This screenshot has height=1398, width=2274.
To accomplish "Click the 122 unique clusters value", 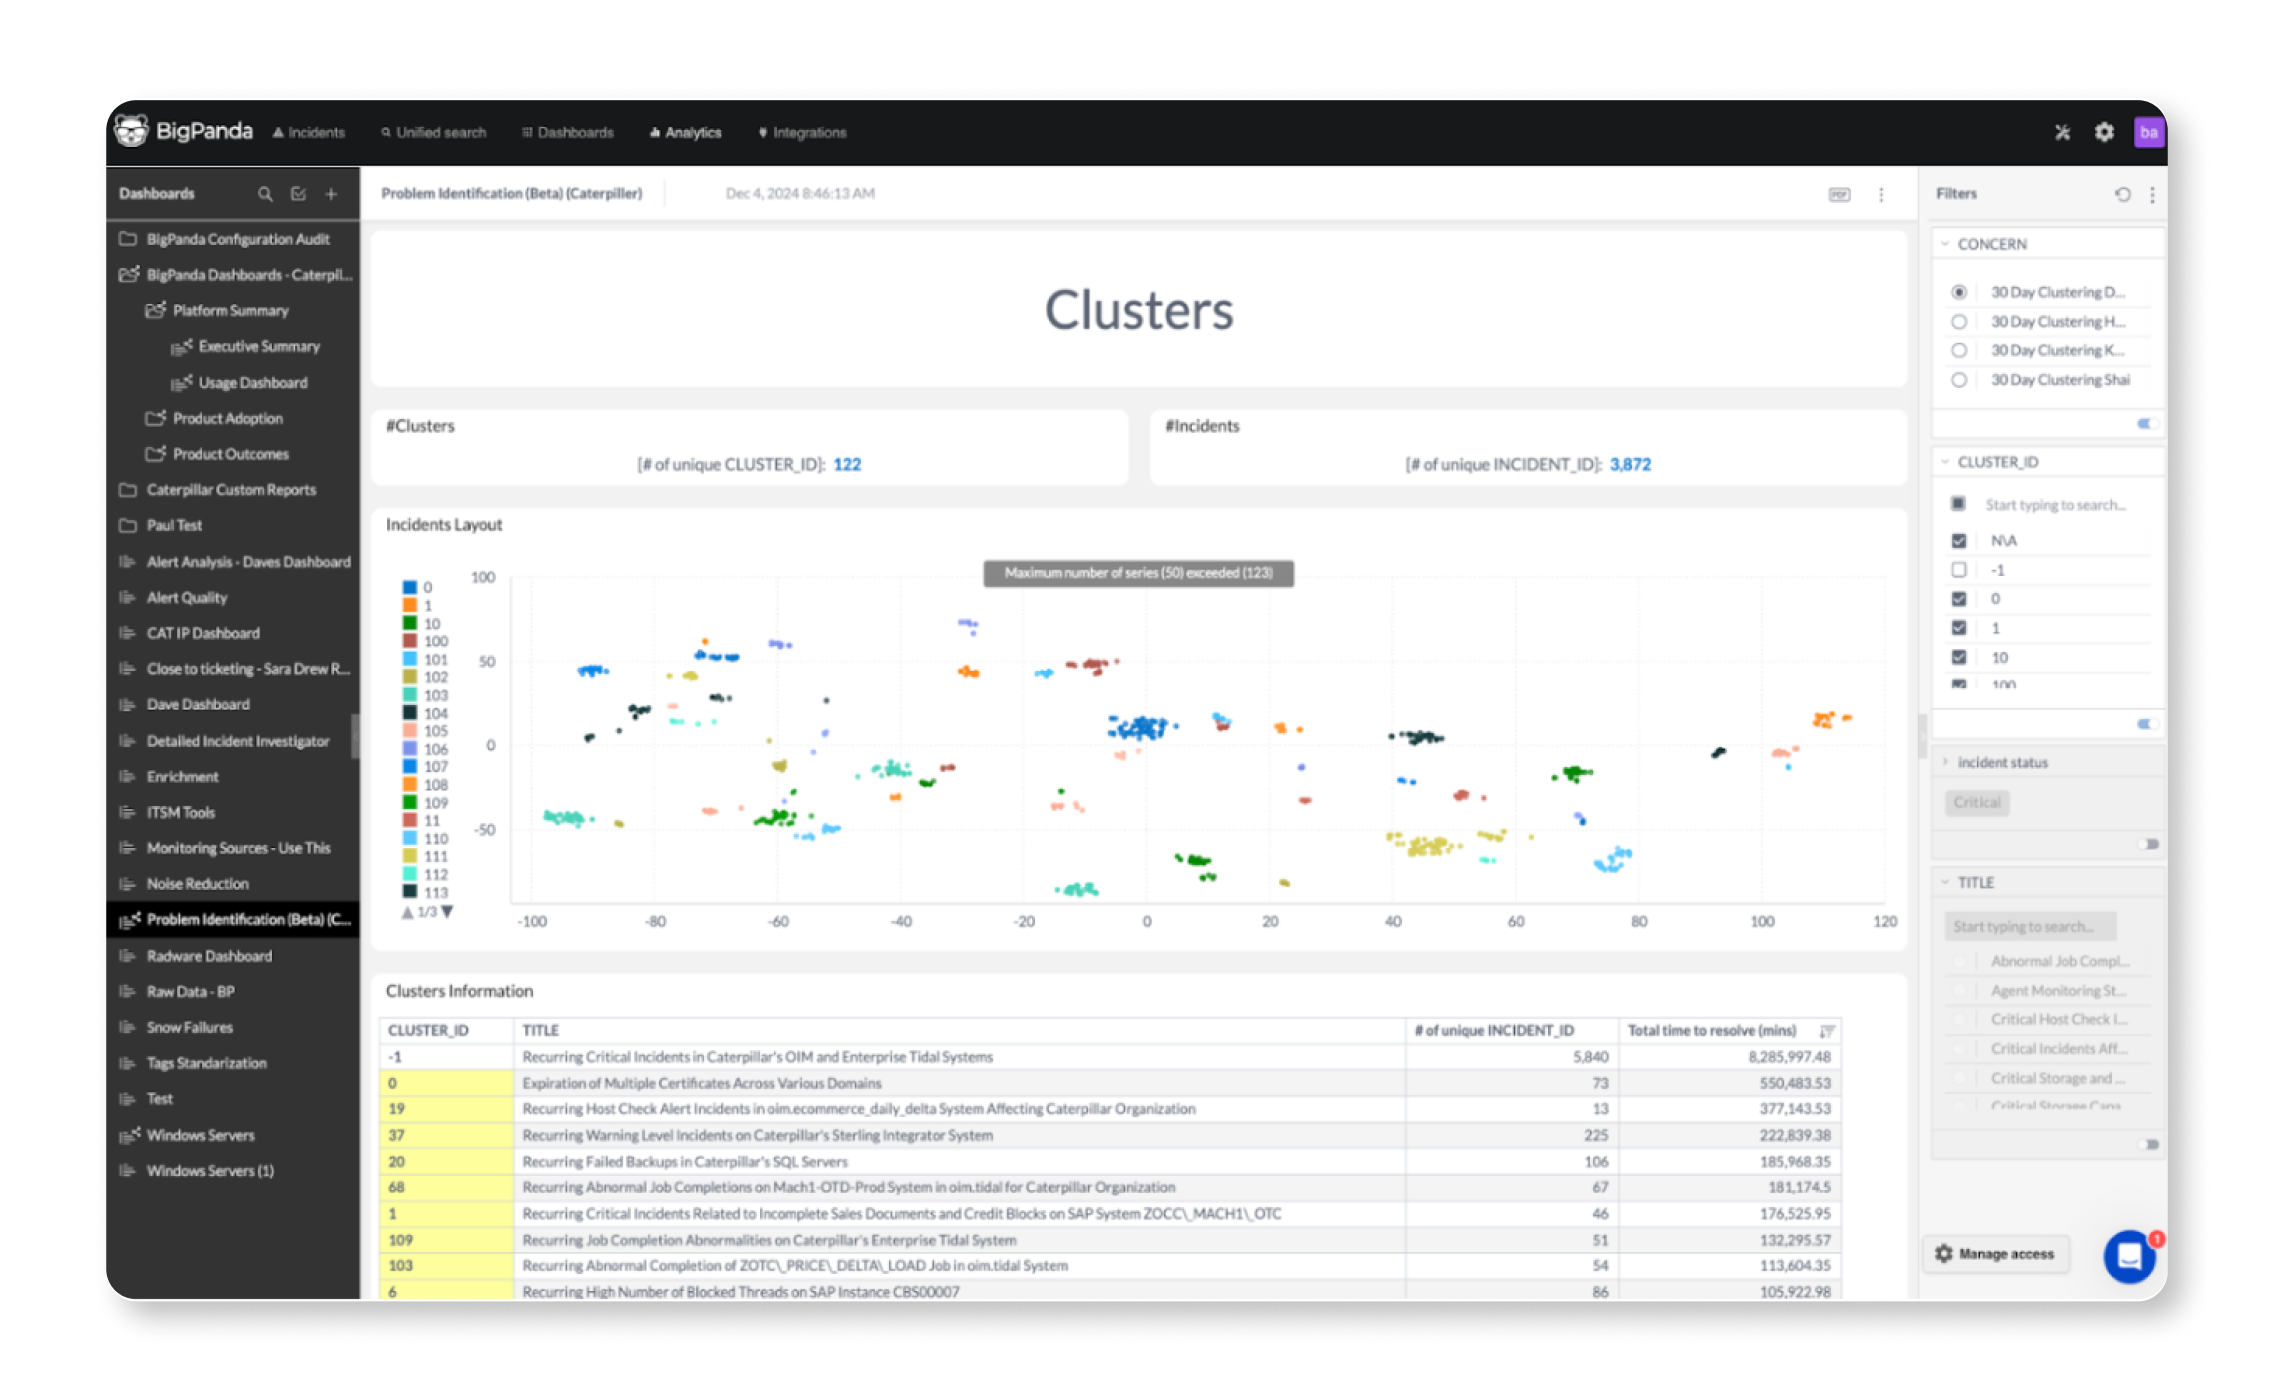I will point(847,465).
